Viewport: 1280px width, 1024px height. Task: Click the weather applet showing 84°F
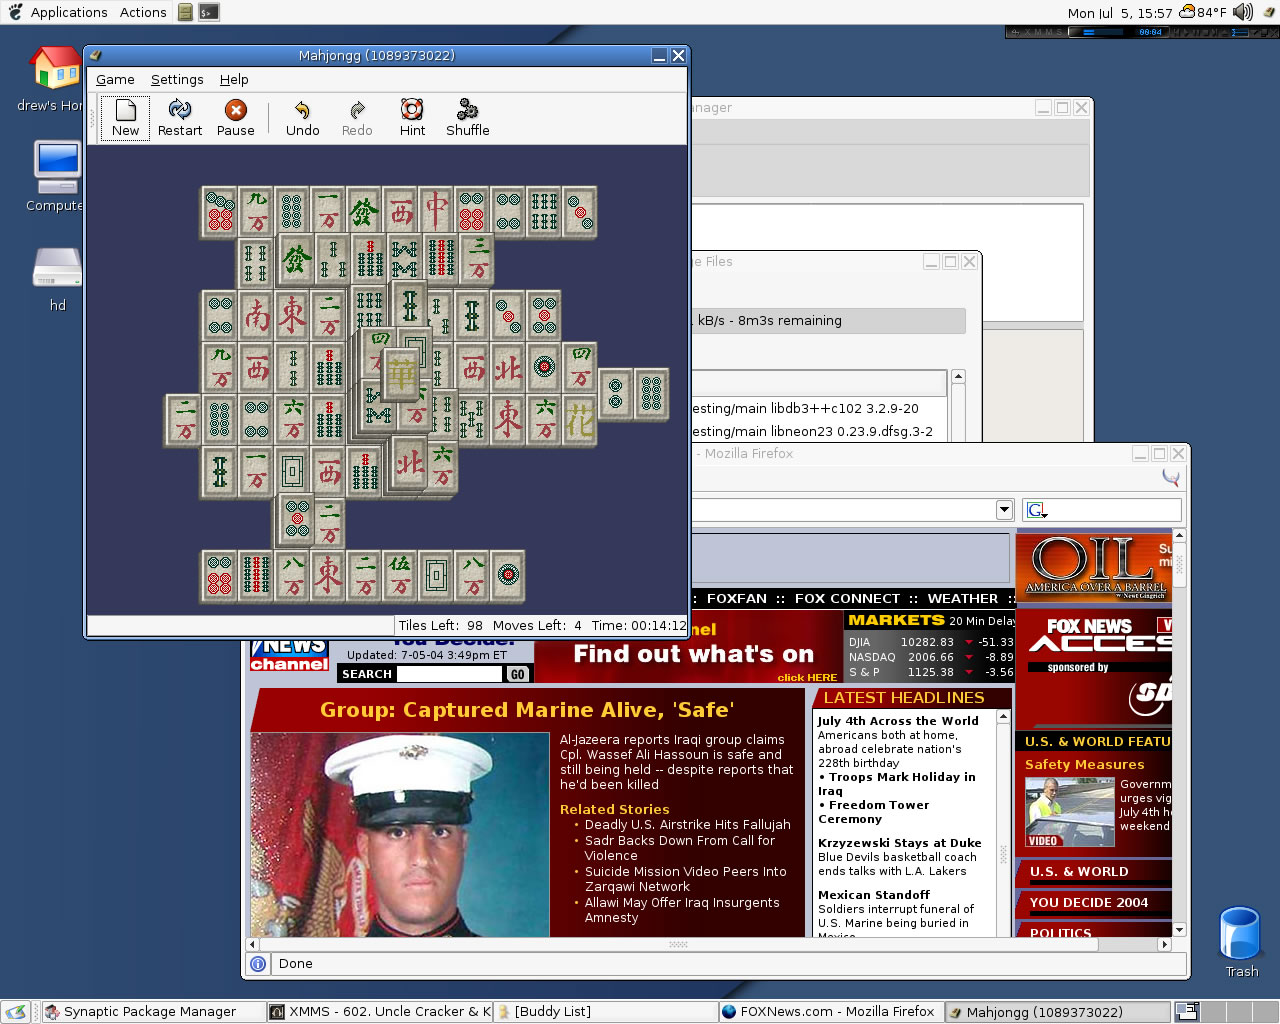(1202, 12)
